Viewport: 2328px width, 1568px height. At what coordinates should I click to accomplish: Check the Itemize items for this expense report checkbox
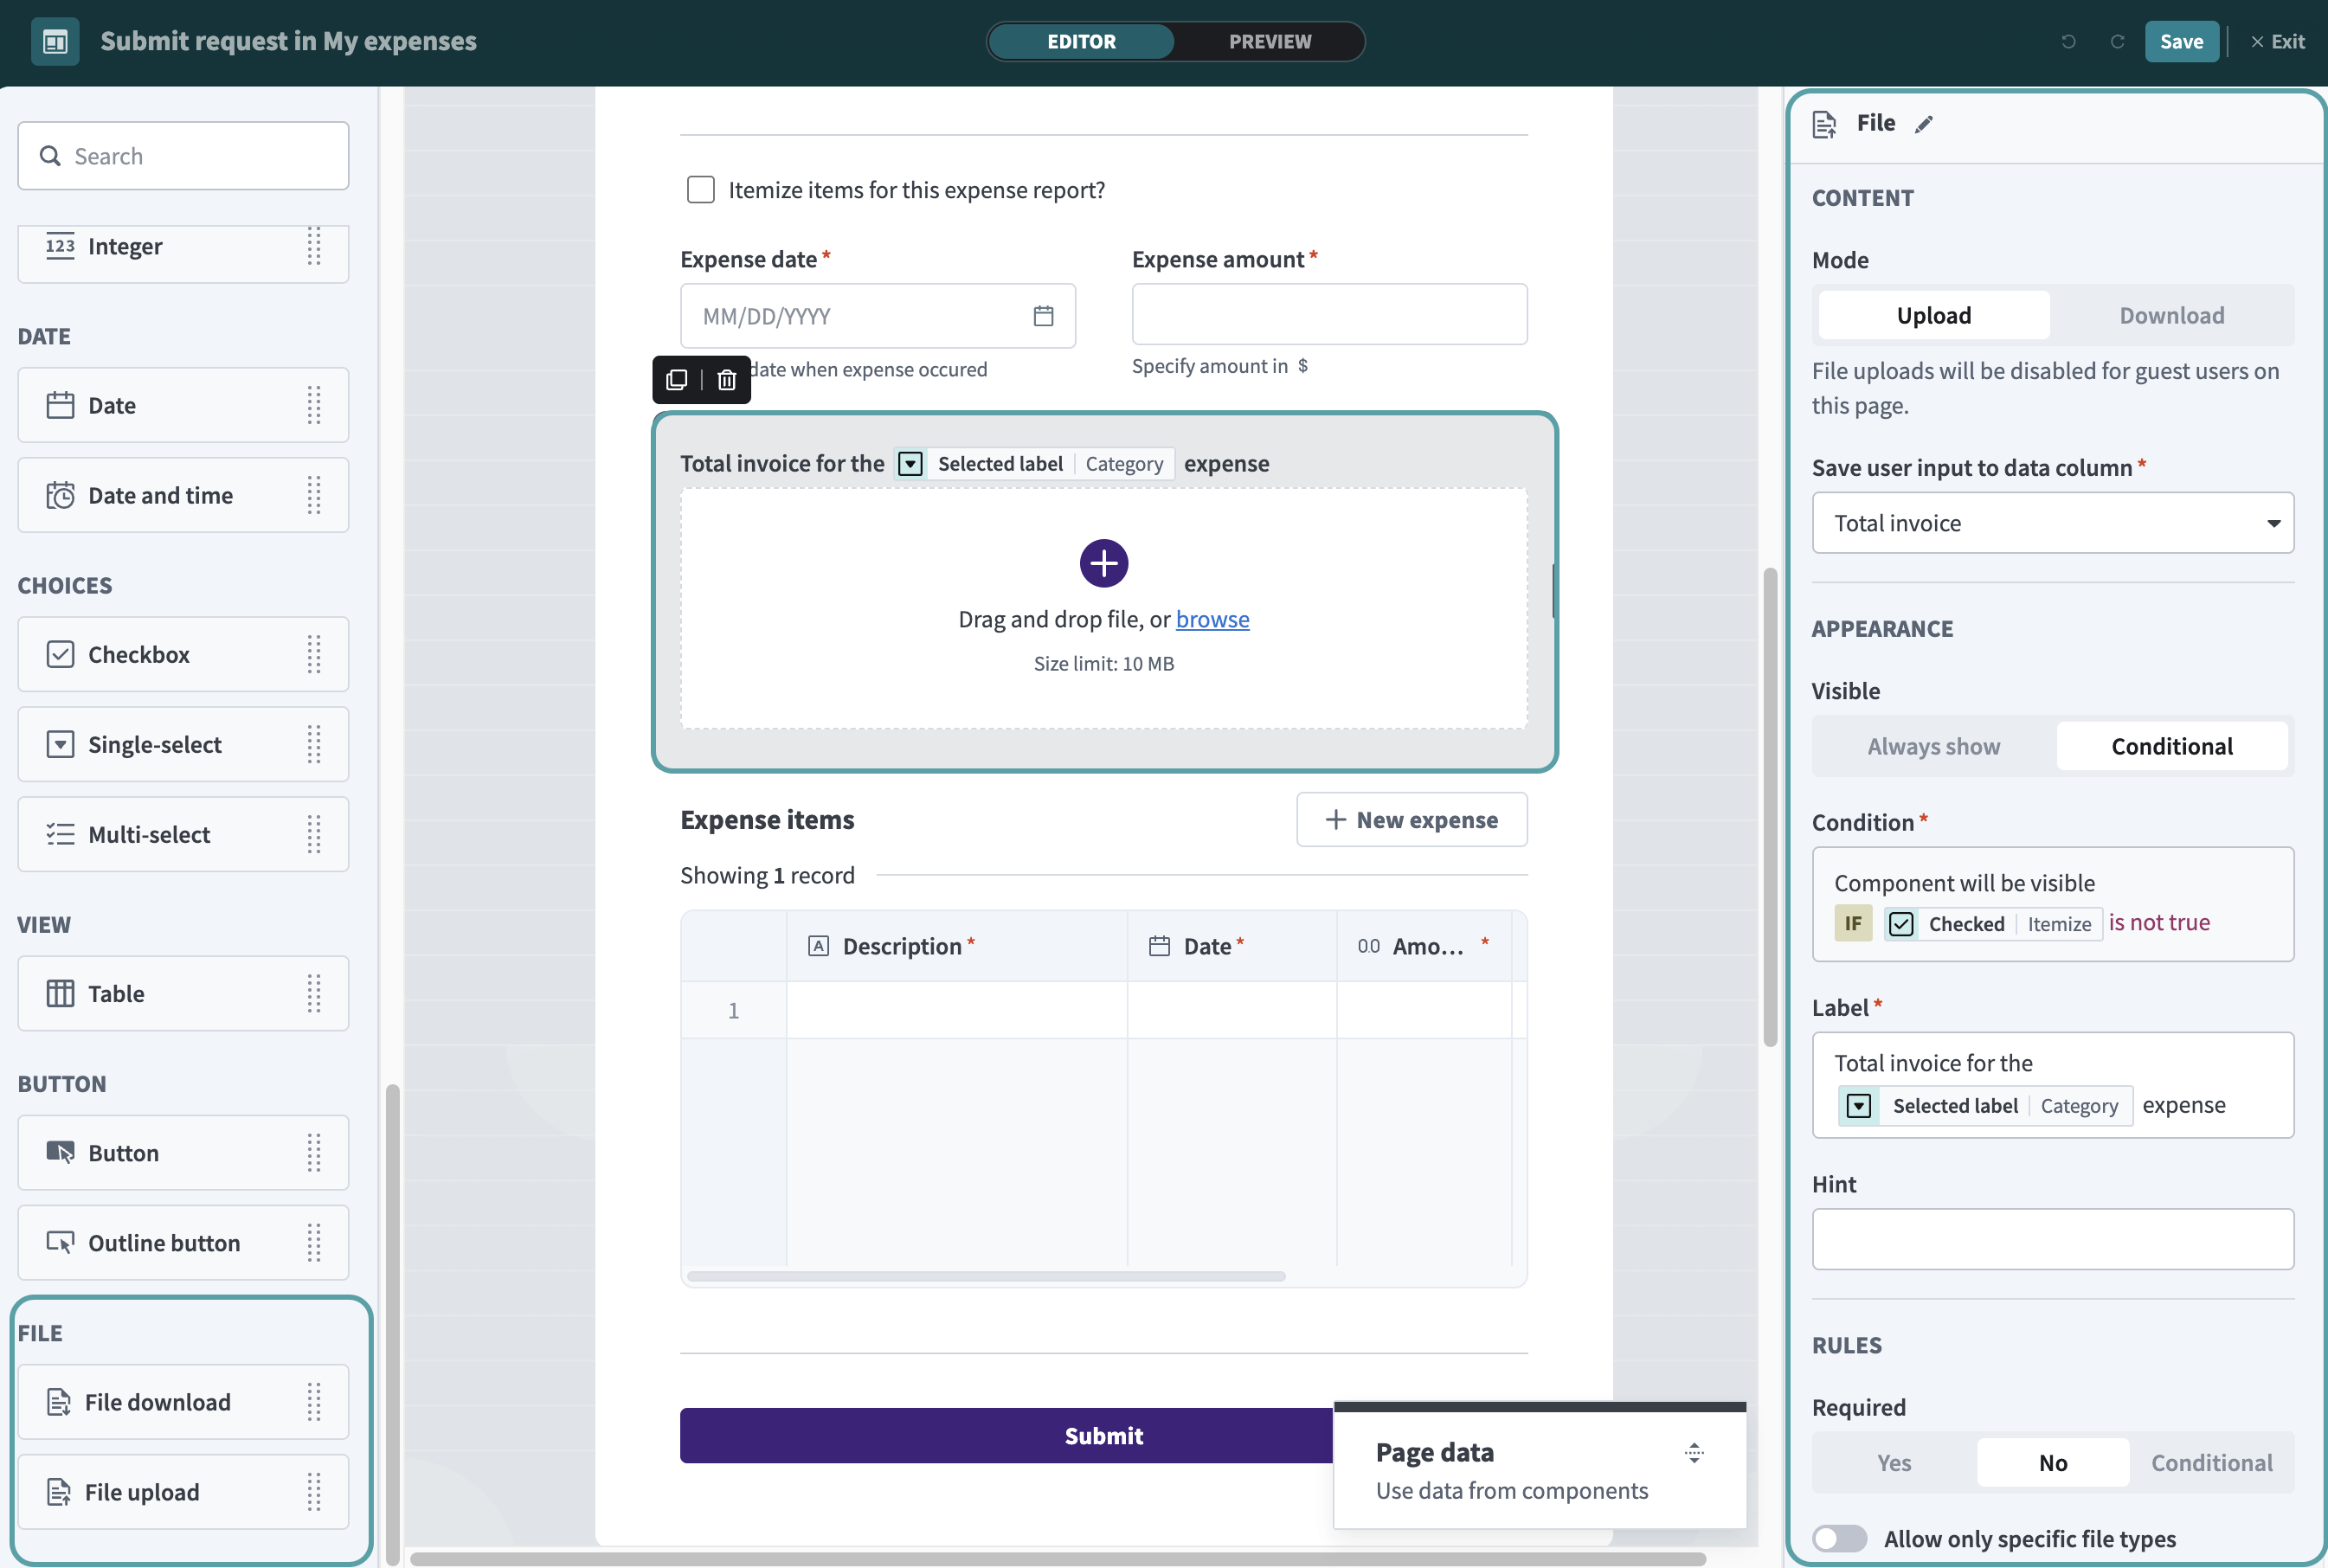click(x=700, y=189)
